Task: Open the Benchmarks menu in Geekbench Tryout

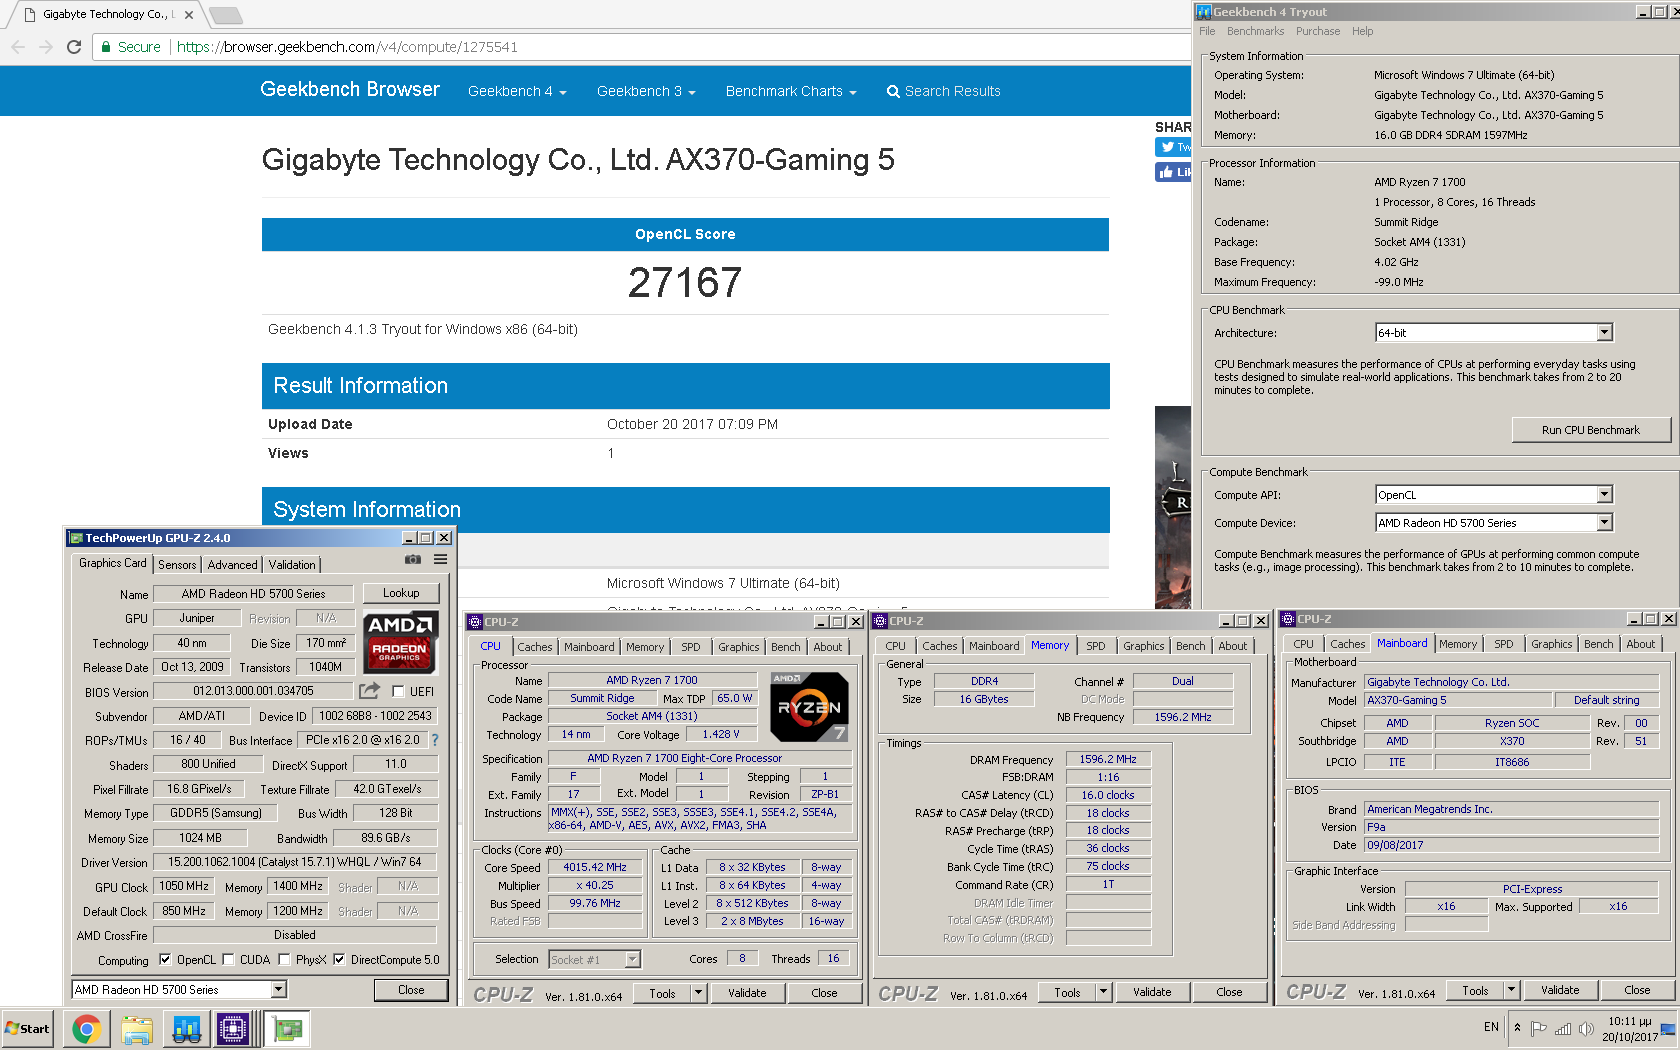Action: tap(1255, 31)
